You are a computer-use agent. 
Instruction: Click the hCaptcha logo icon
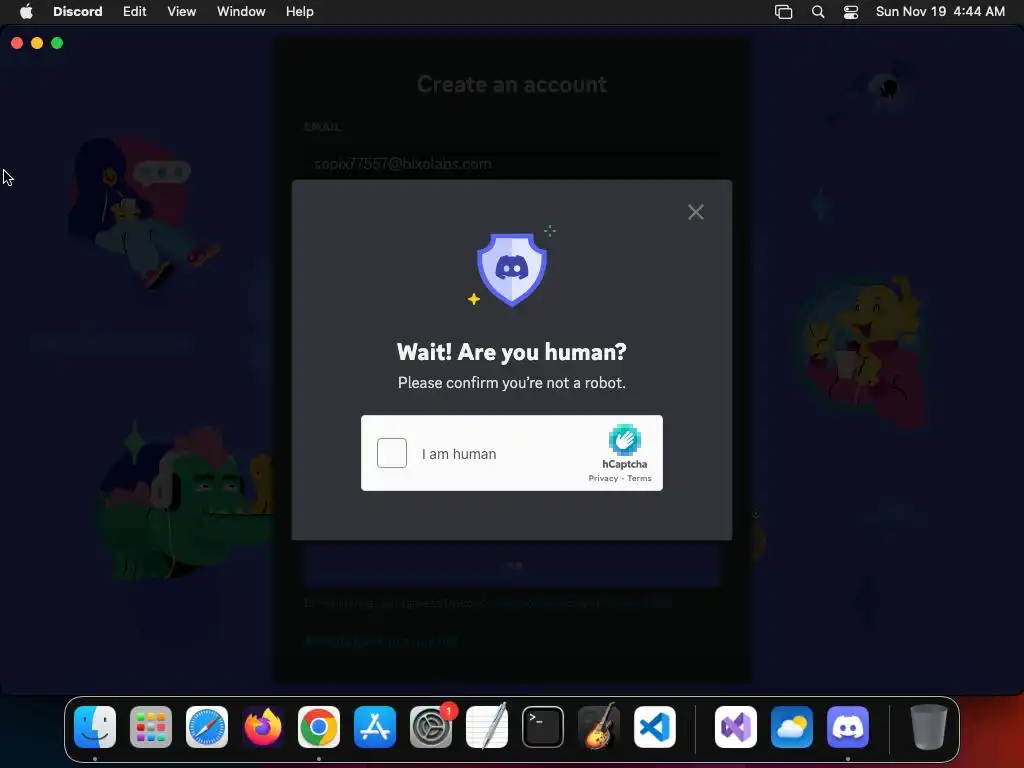(x=624, y=440)
